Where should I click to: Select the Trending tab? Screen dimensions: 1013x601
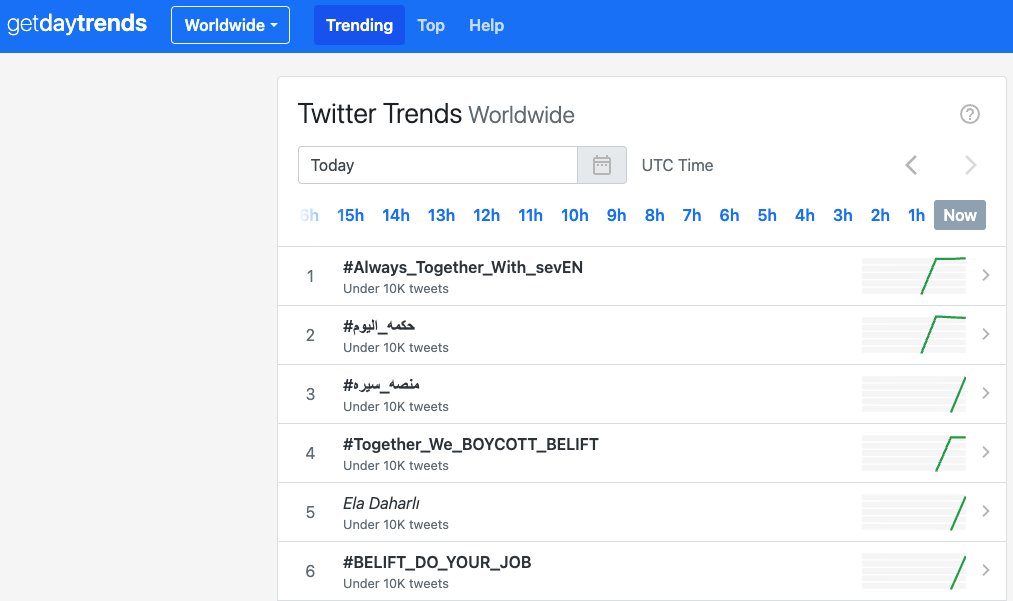click(359, 25)
